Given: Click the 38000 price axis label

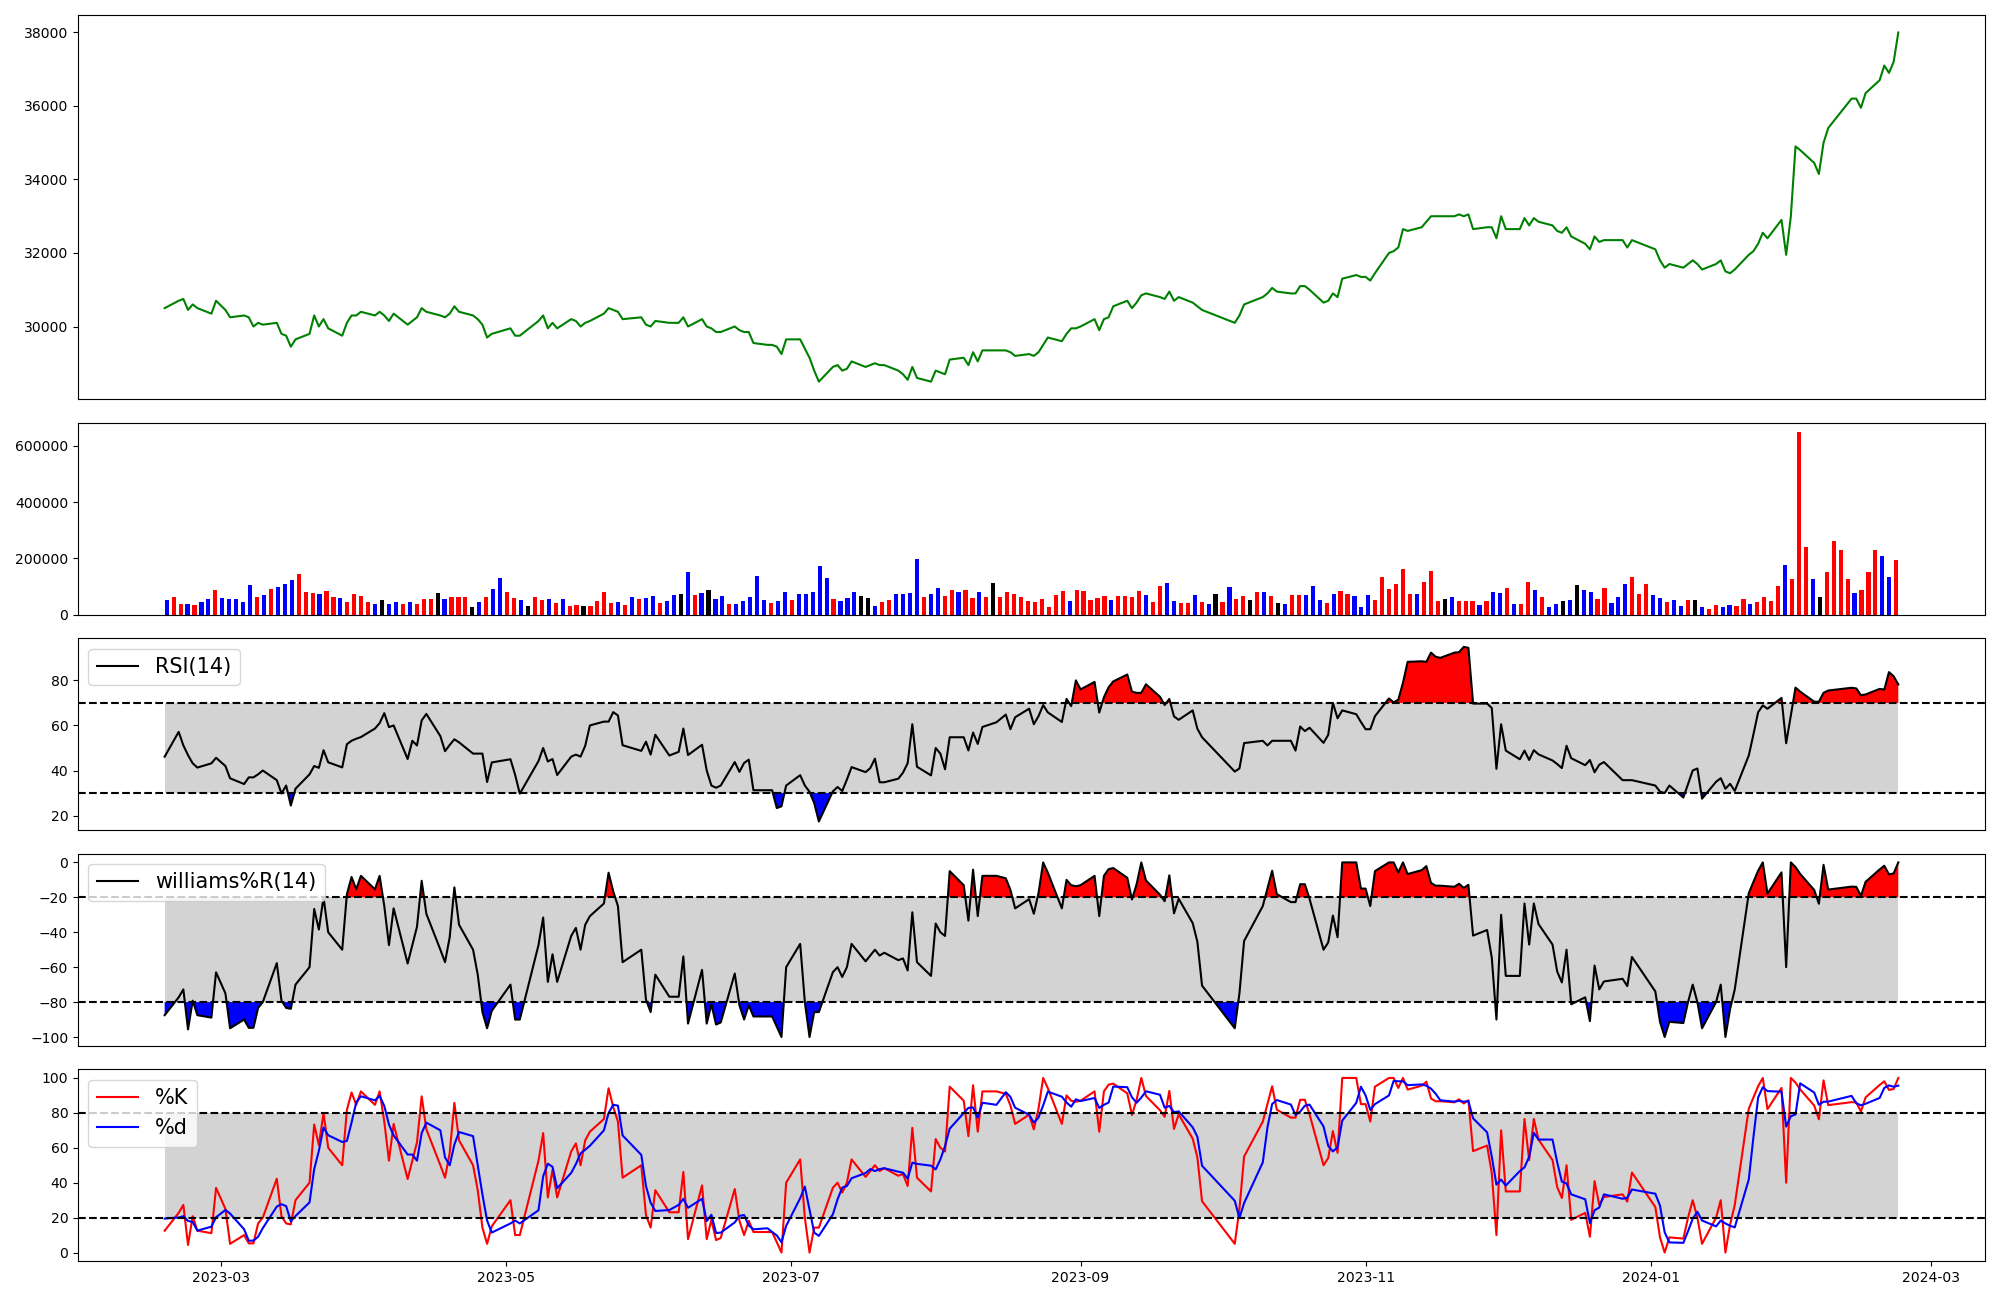Looking at the screenshot, I should tap(46, 33).
